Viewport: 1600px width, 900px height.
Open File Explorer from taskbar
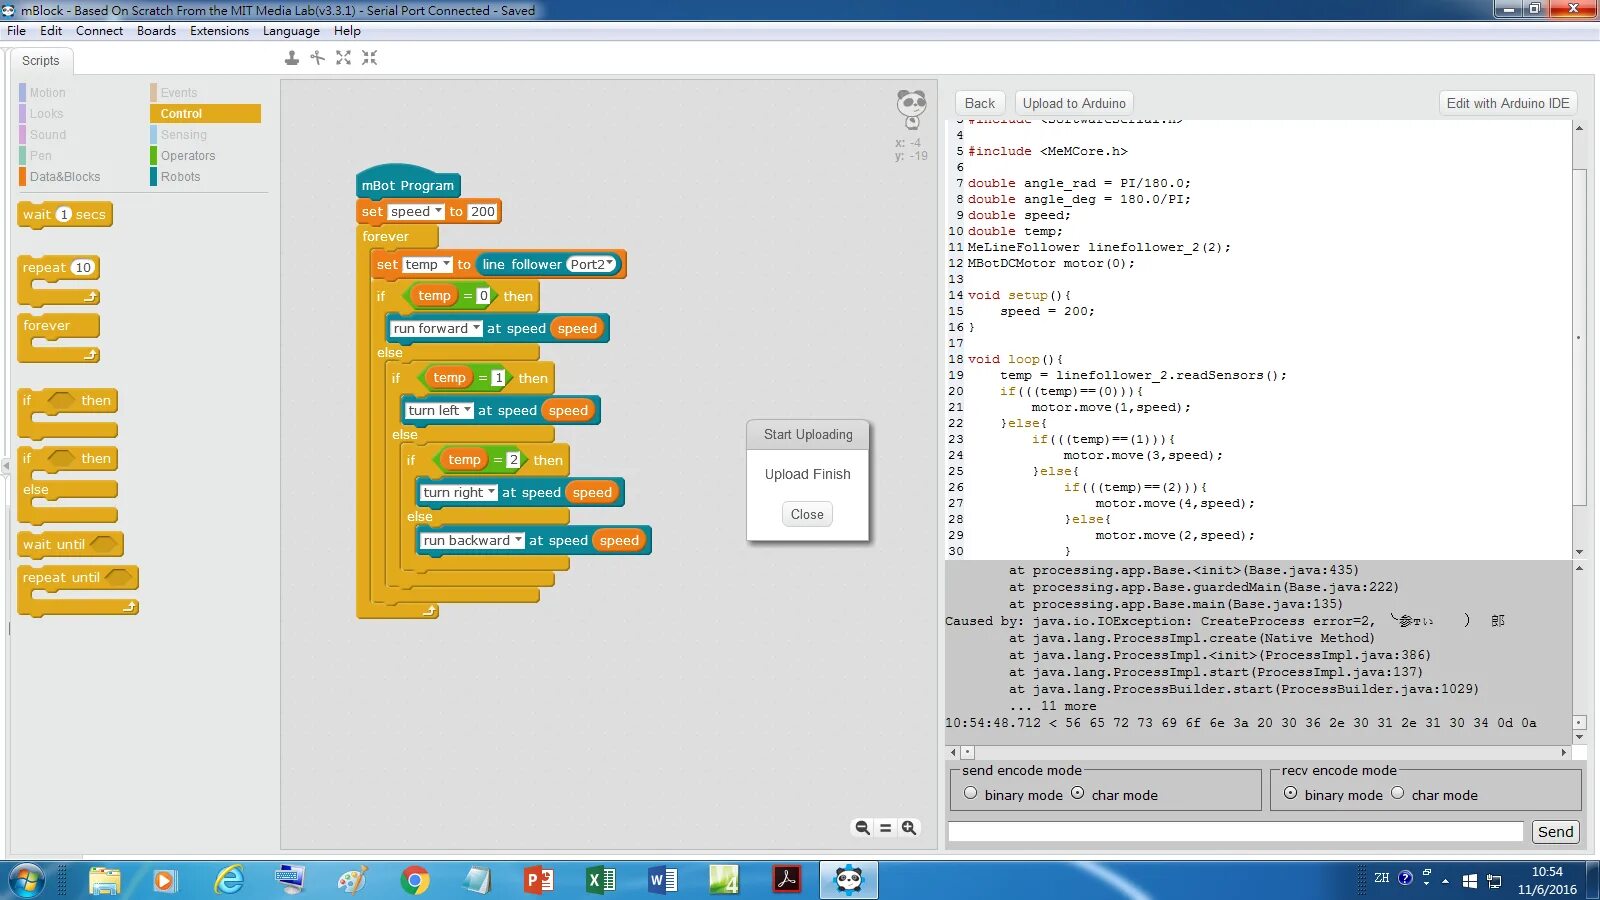coord(104,881)
